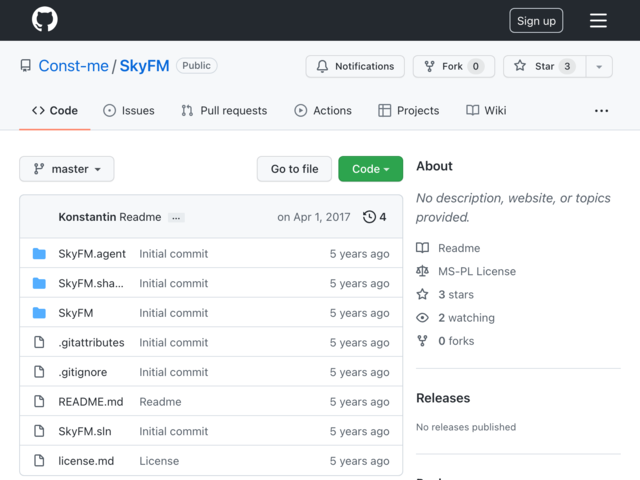Image resolution: width=640 pixels, height=480 pixels.
Task: Click the Sign up button
Action: [x=536, y=20]
